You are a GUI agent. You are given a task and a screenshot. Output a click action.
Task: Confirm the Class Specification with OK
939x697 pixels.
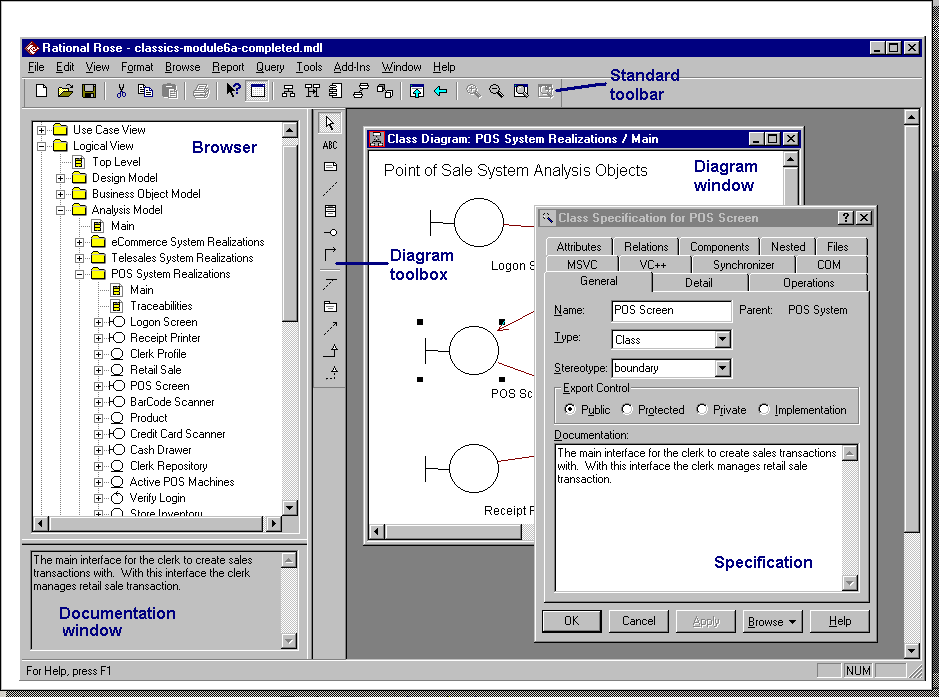tap(571, 621)
